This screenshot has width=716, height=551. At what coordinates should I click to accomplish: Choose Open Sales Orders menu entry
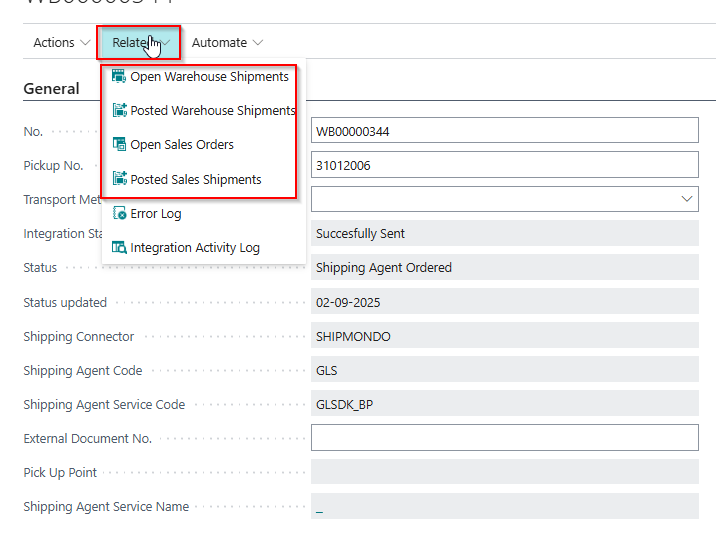182,145
